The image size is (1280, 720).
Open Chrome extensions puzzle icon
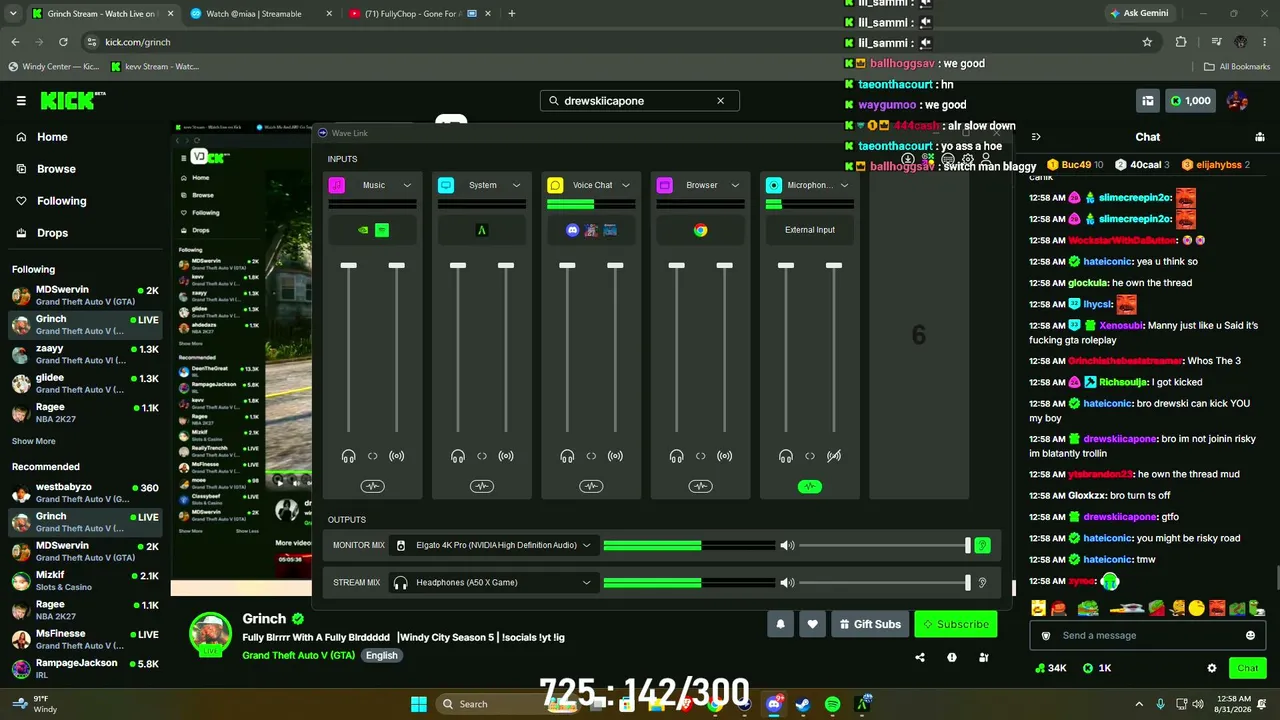tap(1181, 42)
